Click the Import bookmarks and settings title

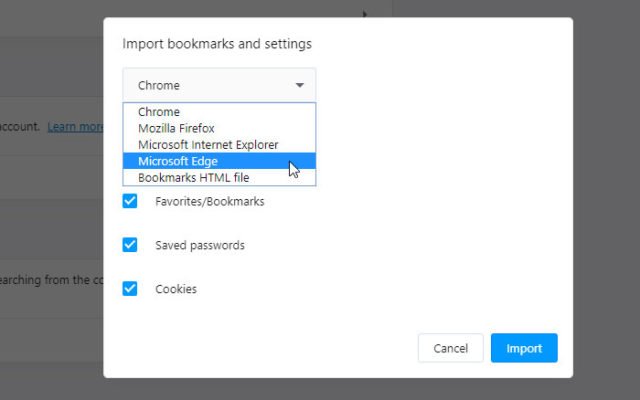point(217,44)
